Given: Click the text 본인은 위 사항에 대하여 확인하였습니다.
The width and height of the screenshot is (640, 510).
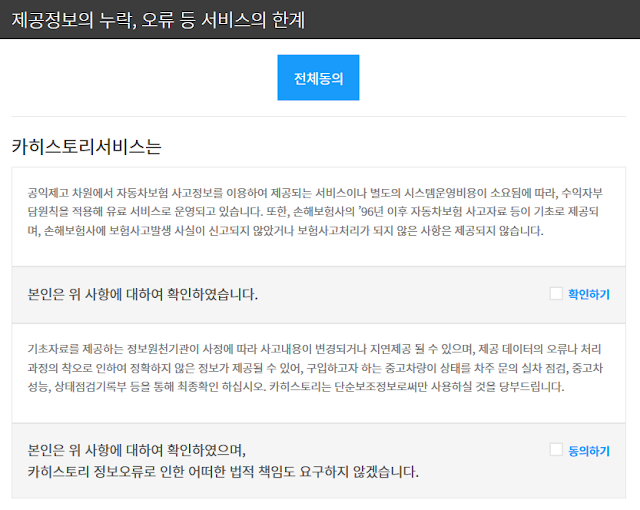Looking at the screenshot, I should 142,294.
